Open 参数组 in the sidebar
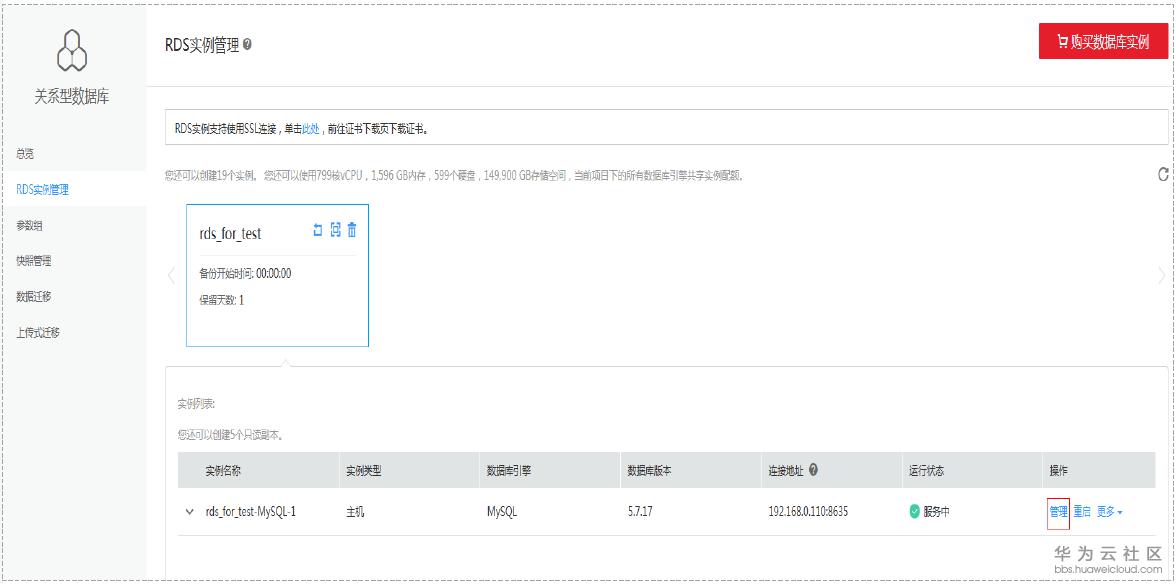 coord(30,225)
